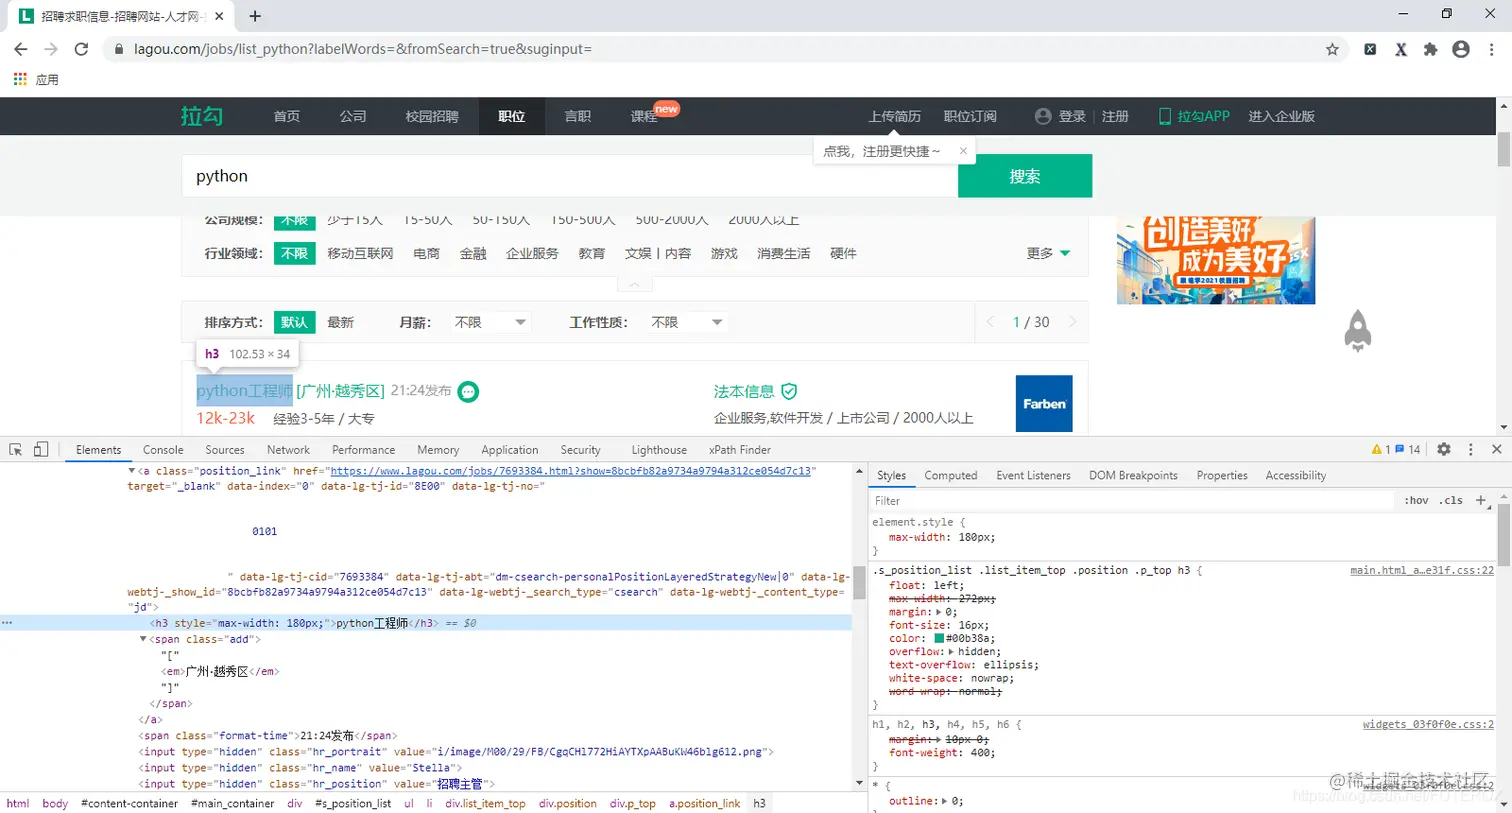Toggle the .cls class editor in Styles

pos(1450,500)
